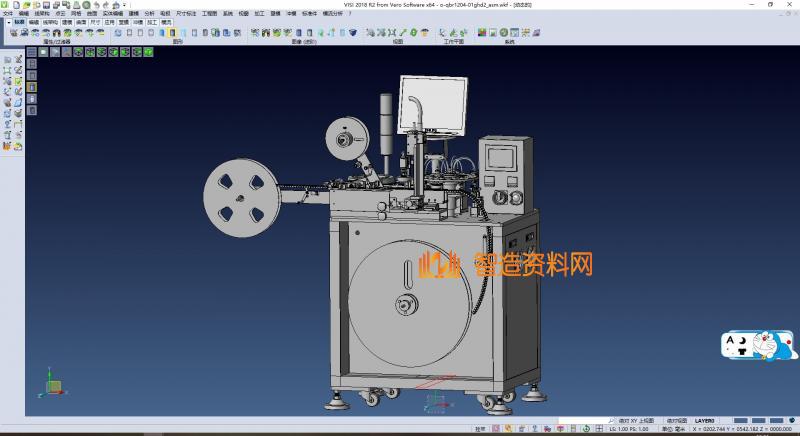This screenshot has width=800, height=436.
Task: Switch to the 线架构 ribbon tab
Action: tap(50, 22)
